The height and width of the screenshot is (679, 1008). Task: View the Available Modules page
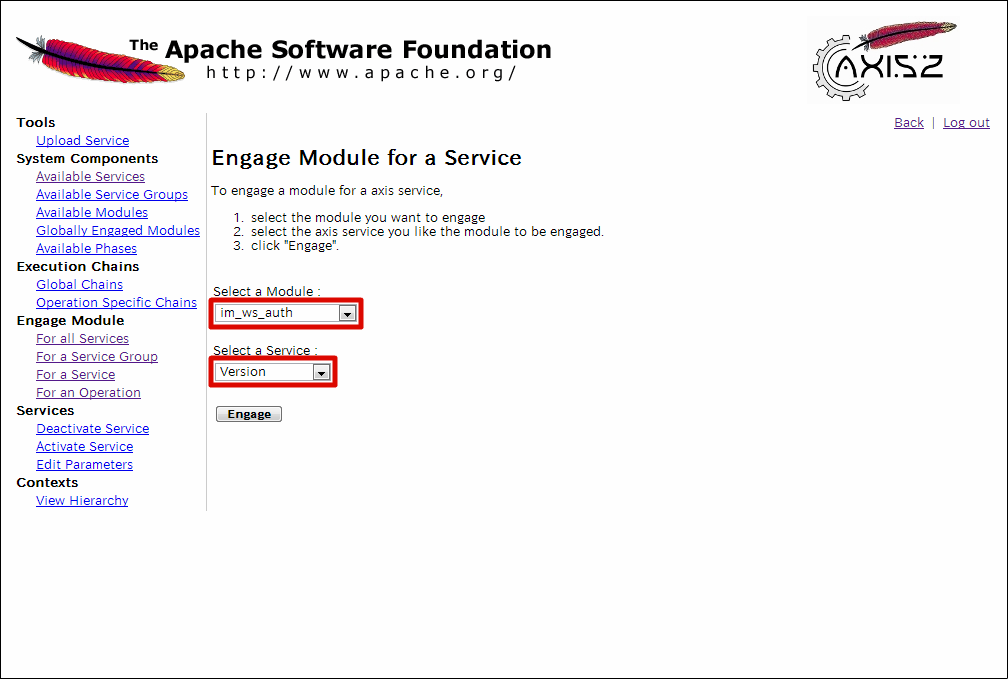click(92, 213)
